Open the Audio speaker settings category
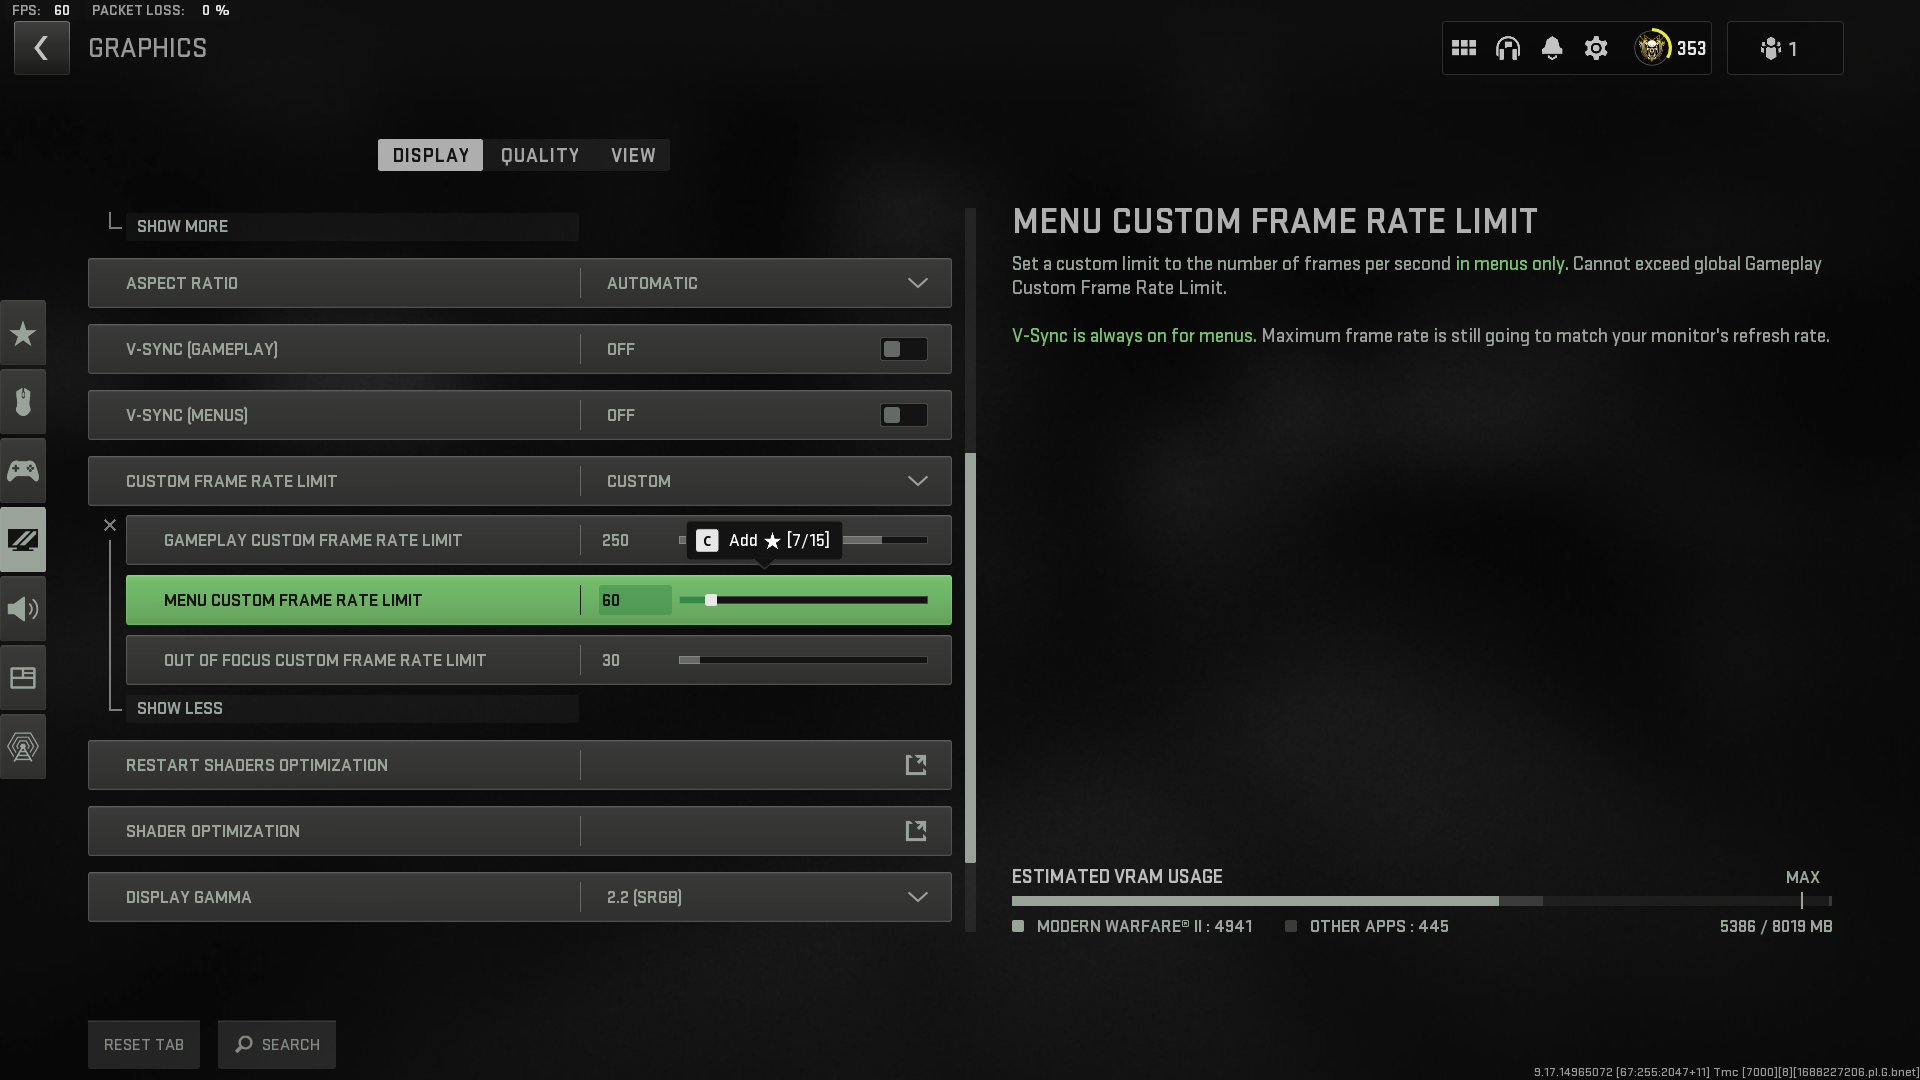 coord(23,609)
